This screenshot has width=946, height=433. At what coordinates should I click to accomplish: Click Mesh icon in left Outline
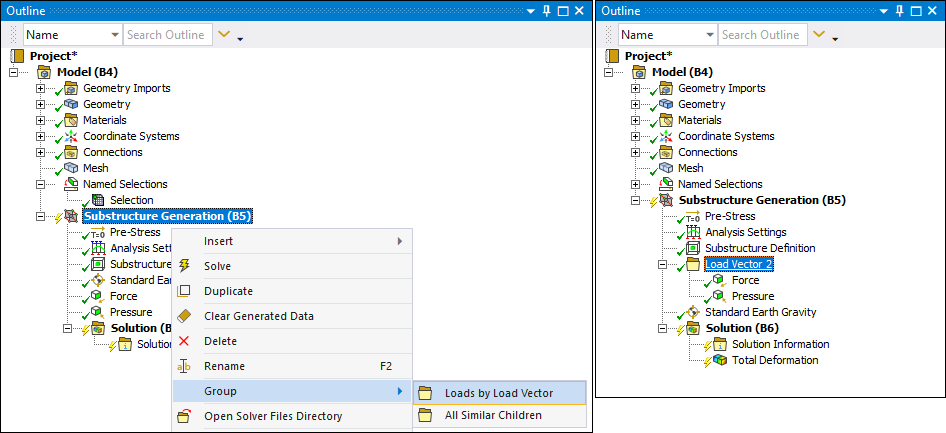click(x=72, y=168)
